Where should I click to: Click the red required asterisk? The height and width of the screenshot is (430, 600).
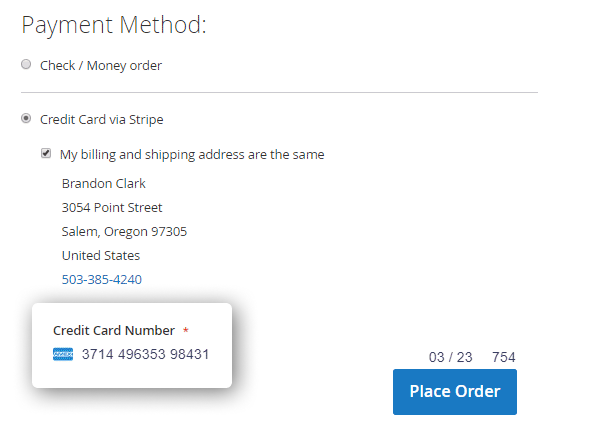coord(186,331)
